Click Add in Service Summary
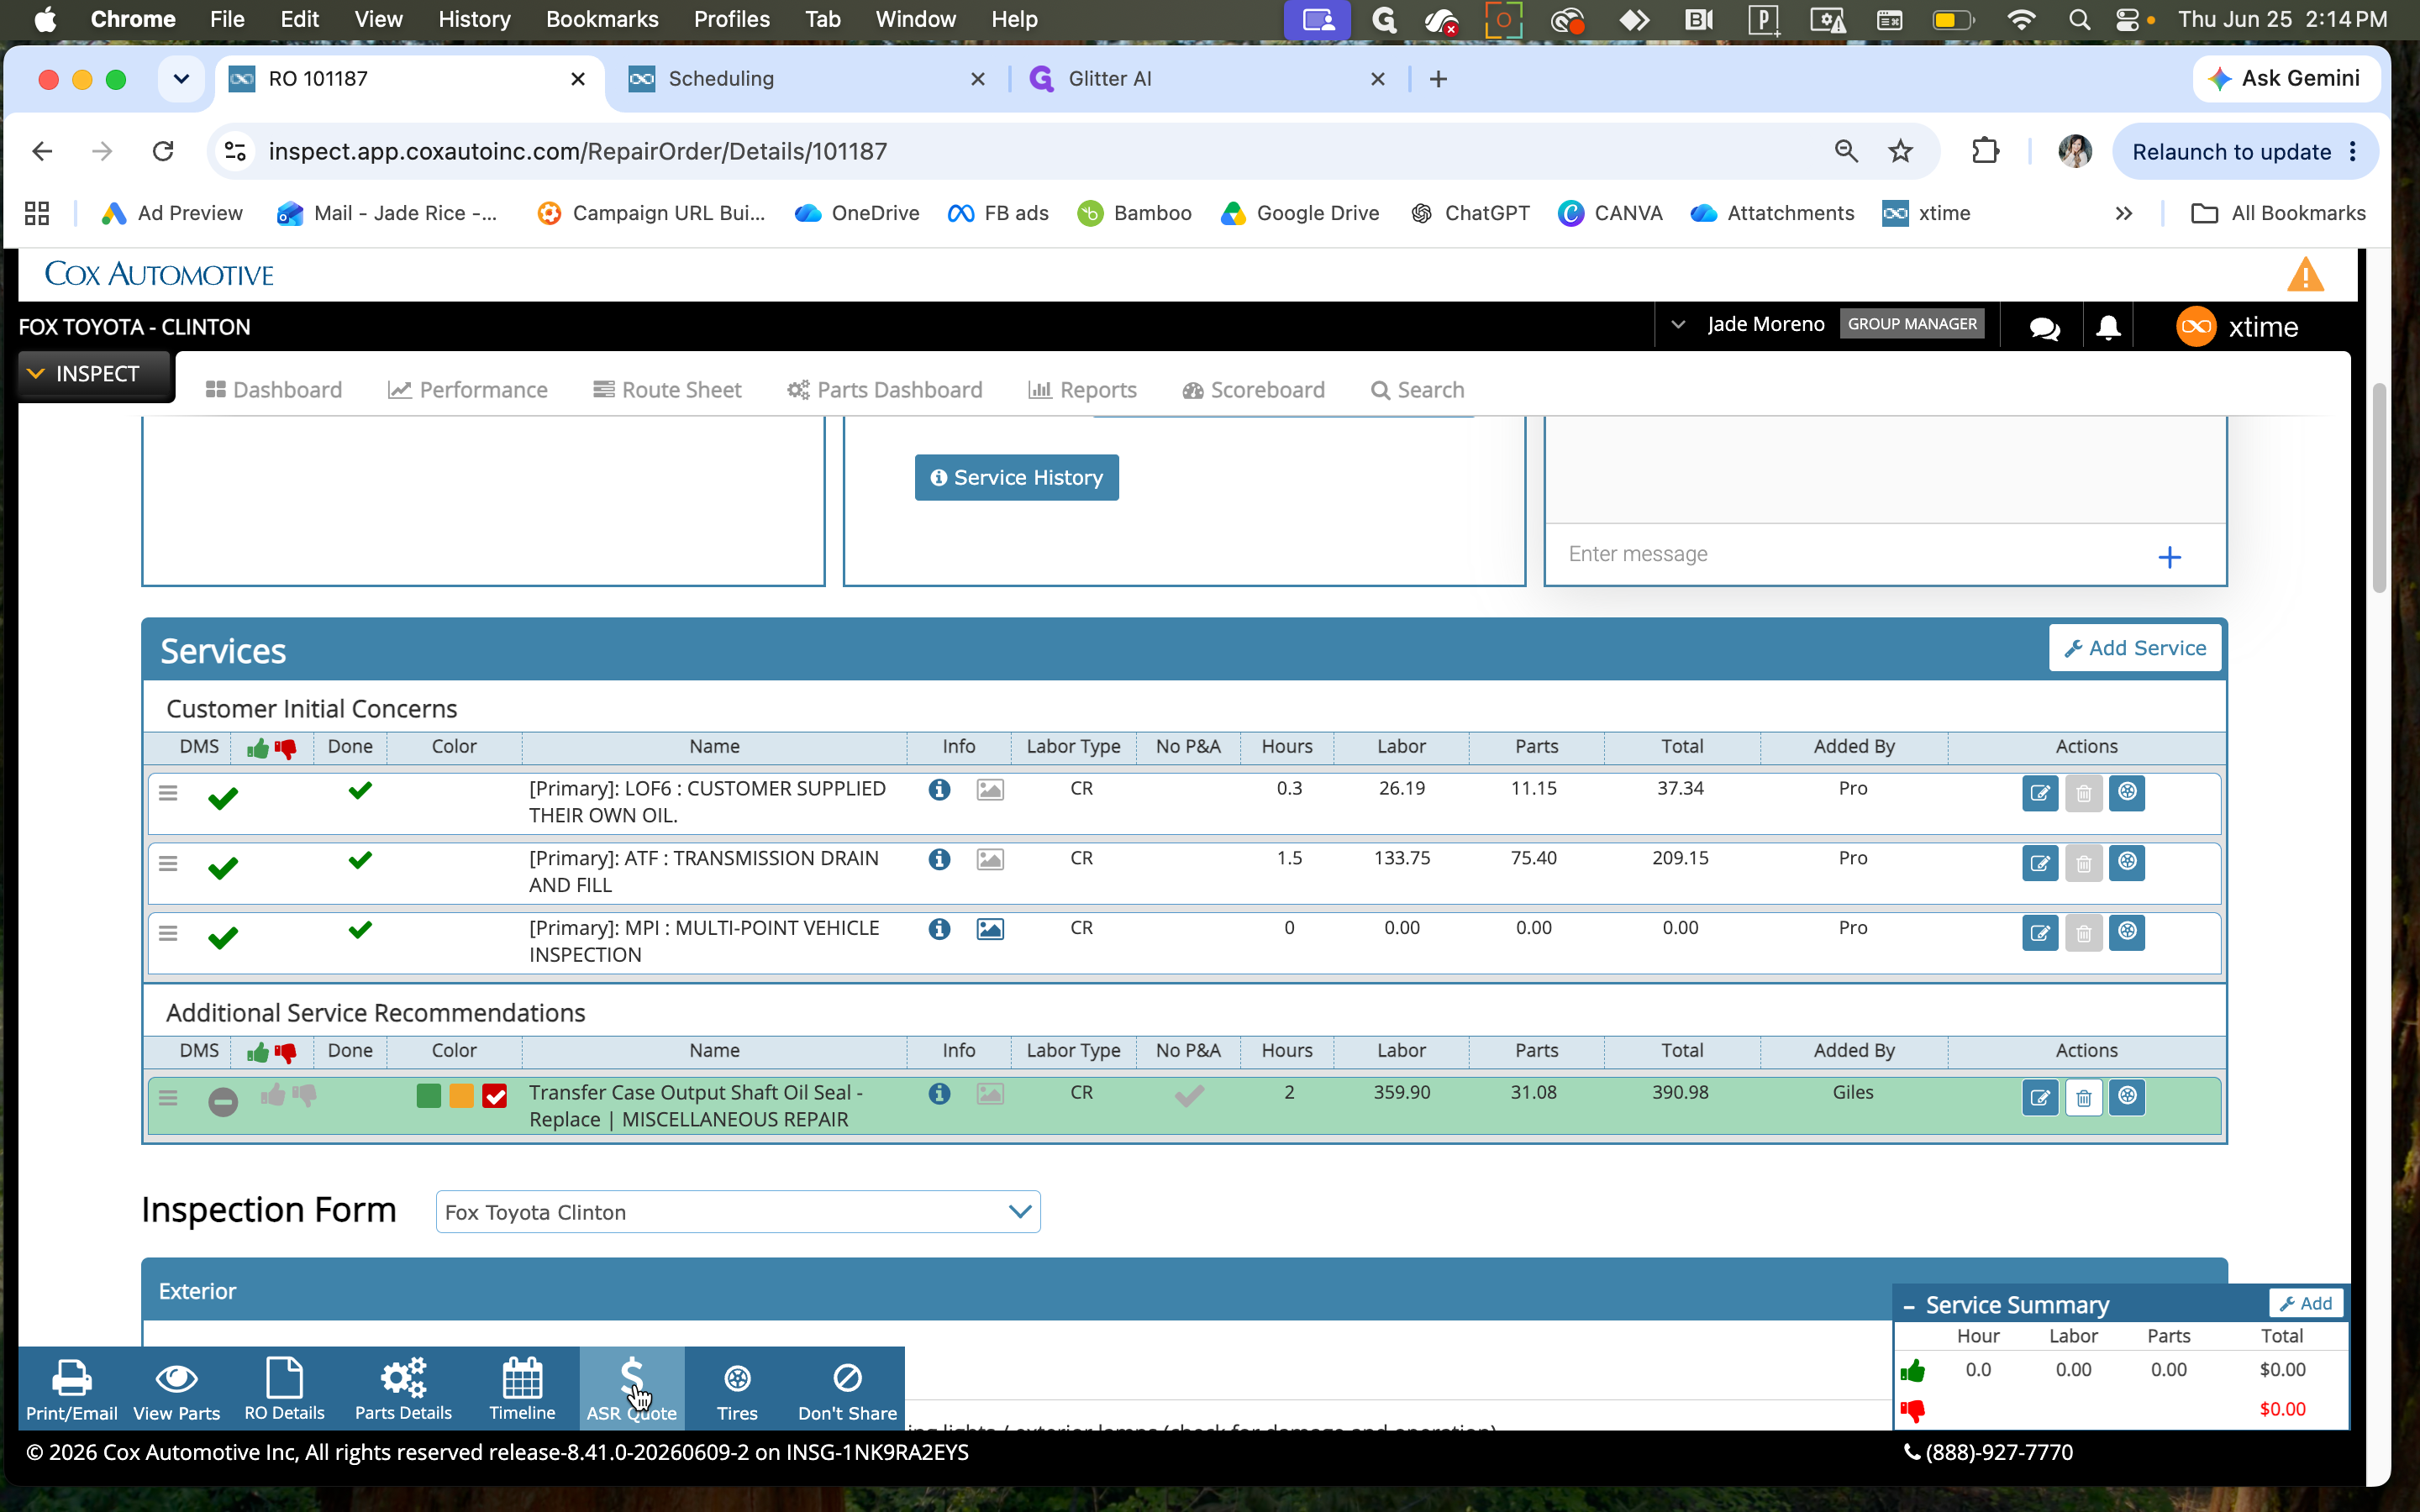Viewport: 2420px width, 1512px height. coord(2305,1304)
